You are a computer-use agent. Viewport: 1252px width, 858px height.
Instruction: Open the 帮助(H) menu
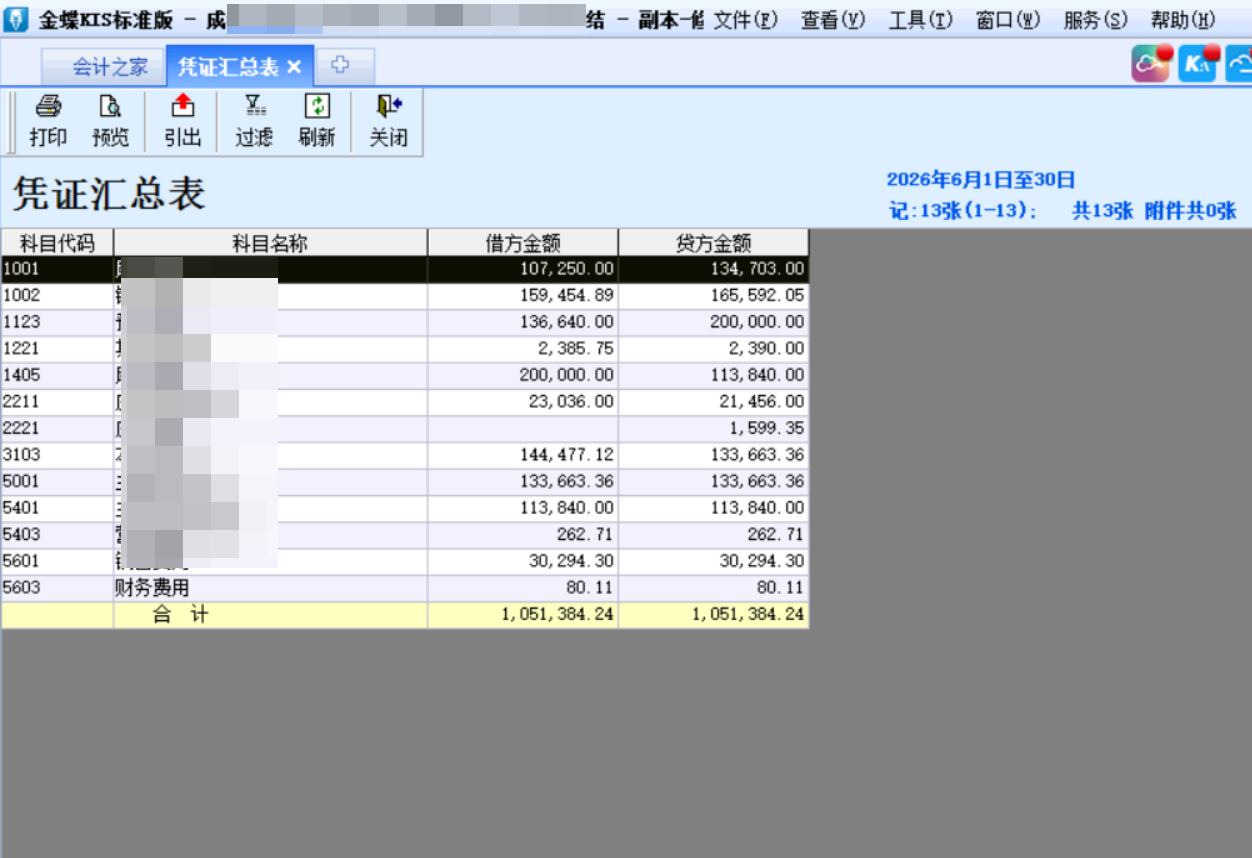pos(1184,20)
